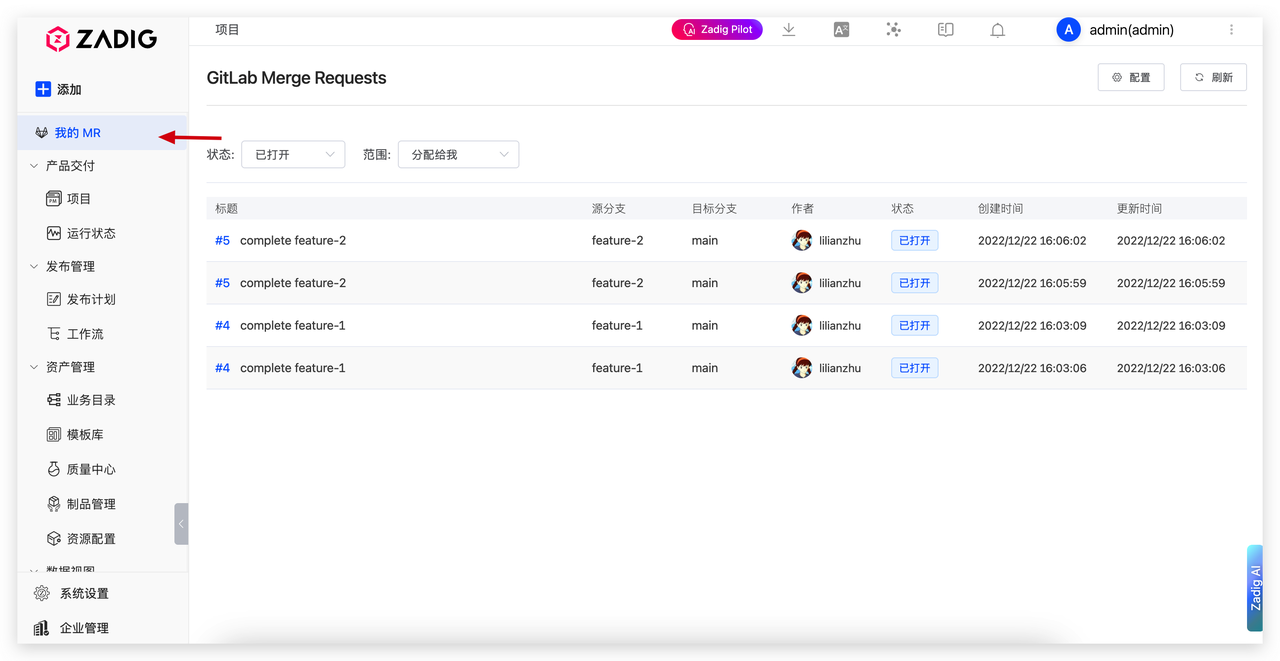Open the 状态 filter dropdown
The image size is (1280, 661).
292,154
